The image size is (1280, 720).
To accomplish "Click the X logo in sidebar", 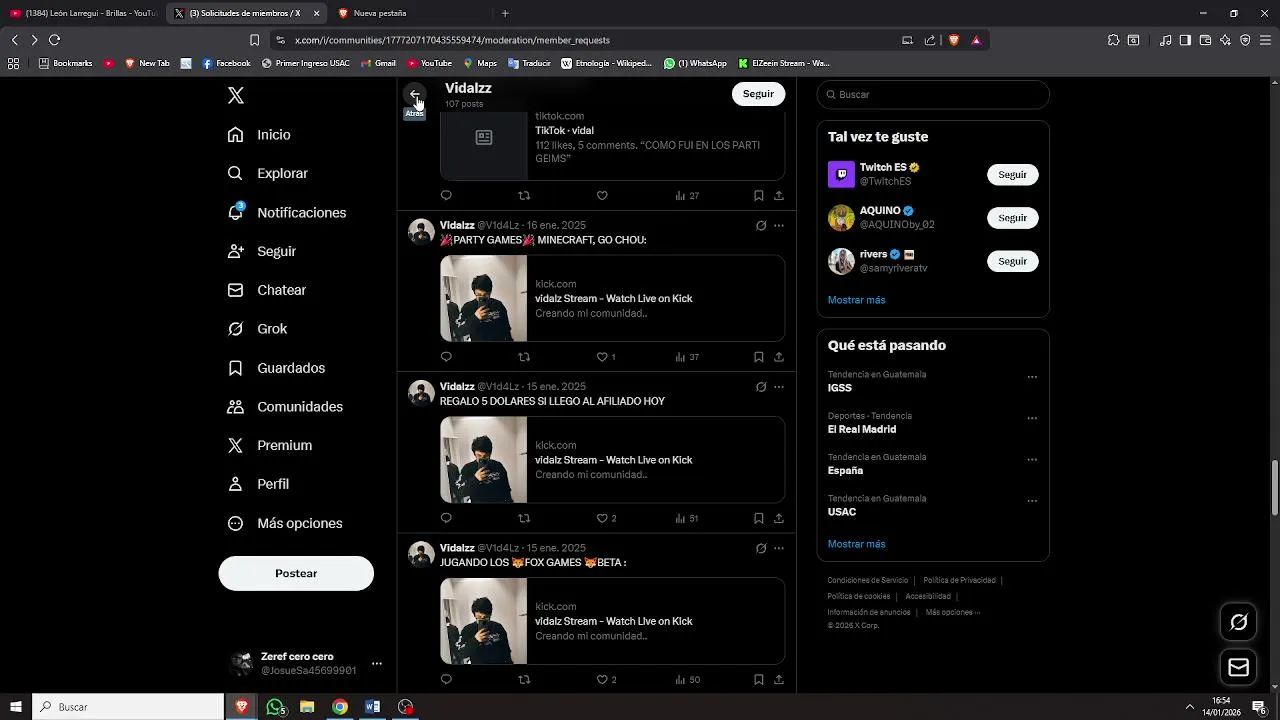I will click(x=236, y=95).
